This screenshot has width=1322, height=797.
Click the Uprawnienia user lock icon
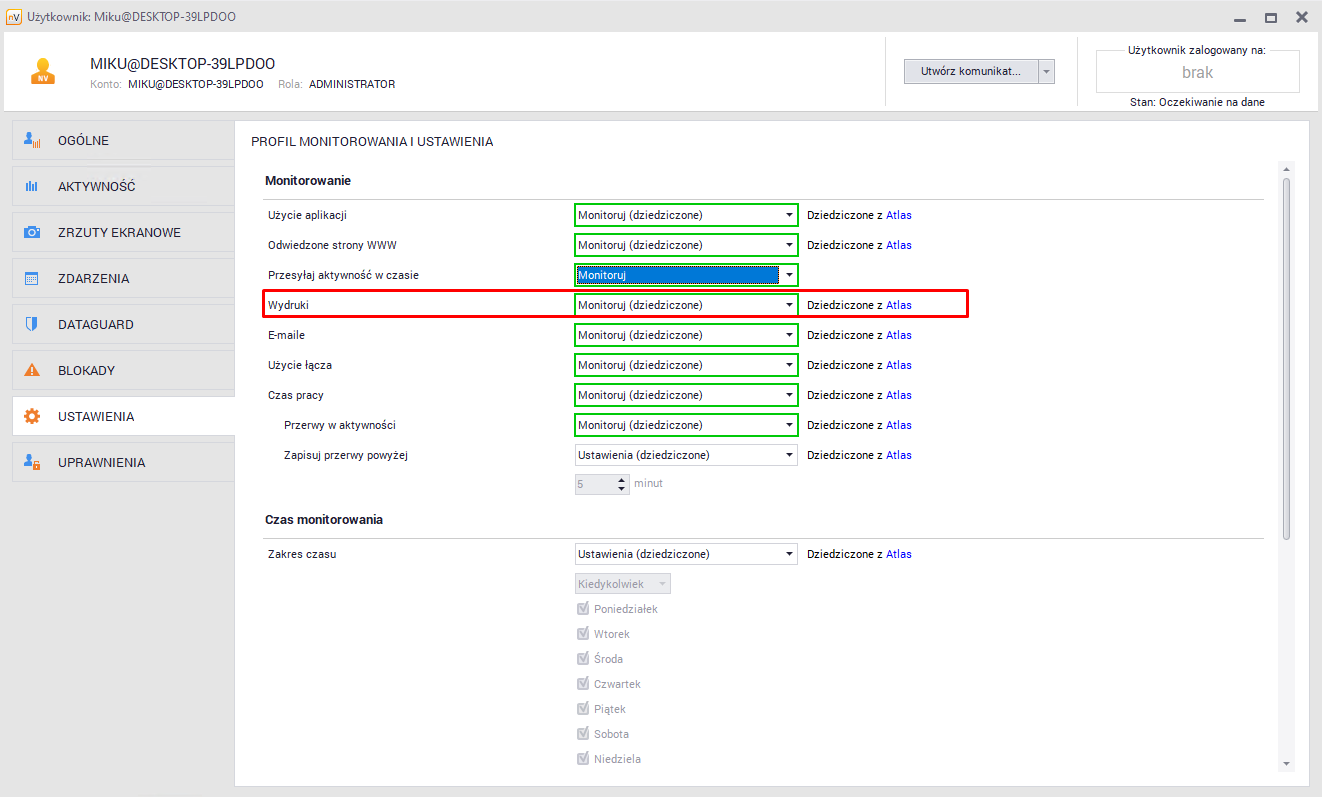32,463
